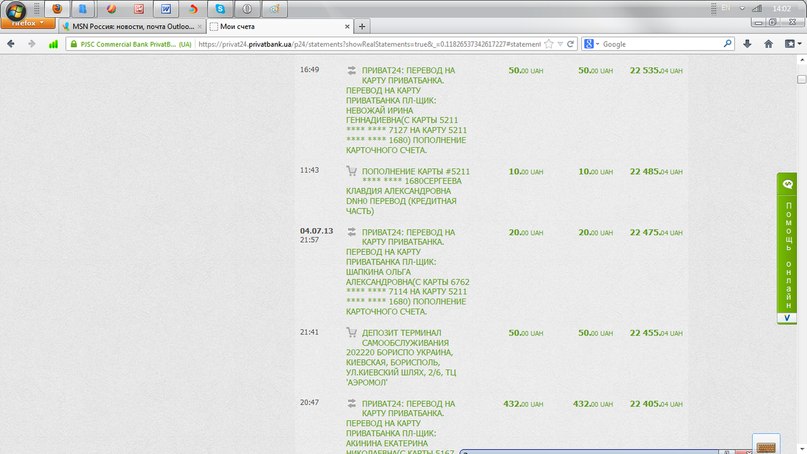Click into the Google search box
807x454 pixels.
[x=661, y=44]
